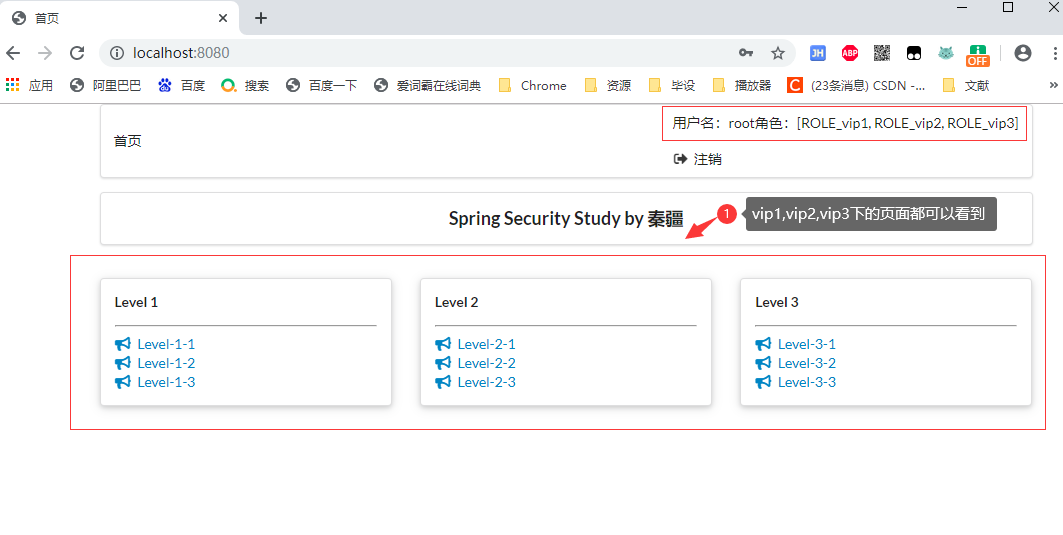
Task: Toggle the green OFF extension icon
Action: pyautogui.click(x=977, y=54)
